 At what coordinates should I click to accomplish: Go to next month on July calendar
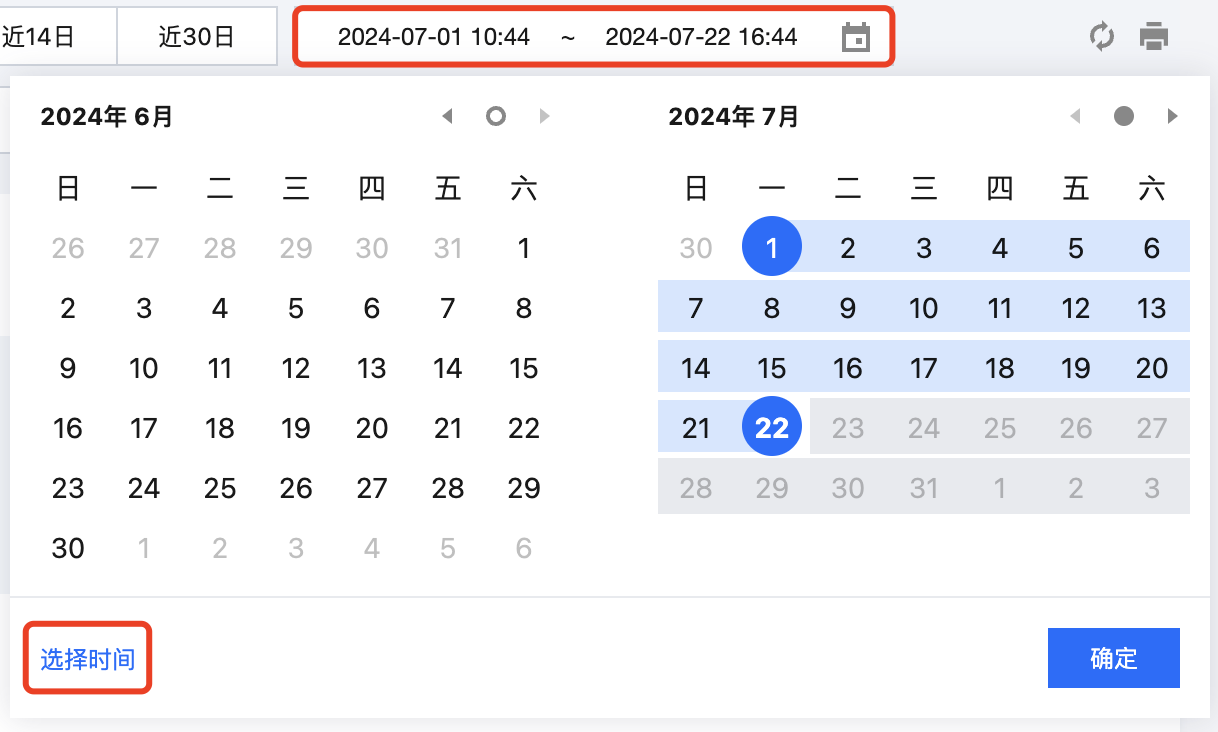pyautogui.click(x=1172, y=117)
